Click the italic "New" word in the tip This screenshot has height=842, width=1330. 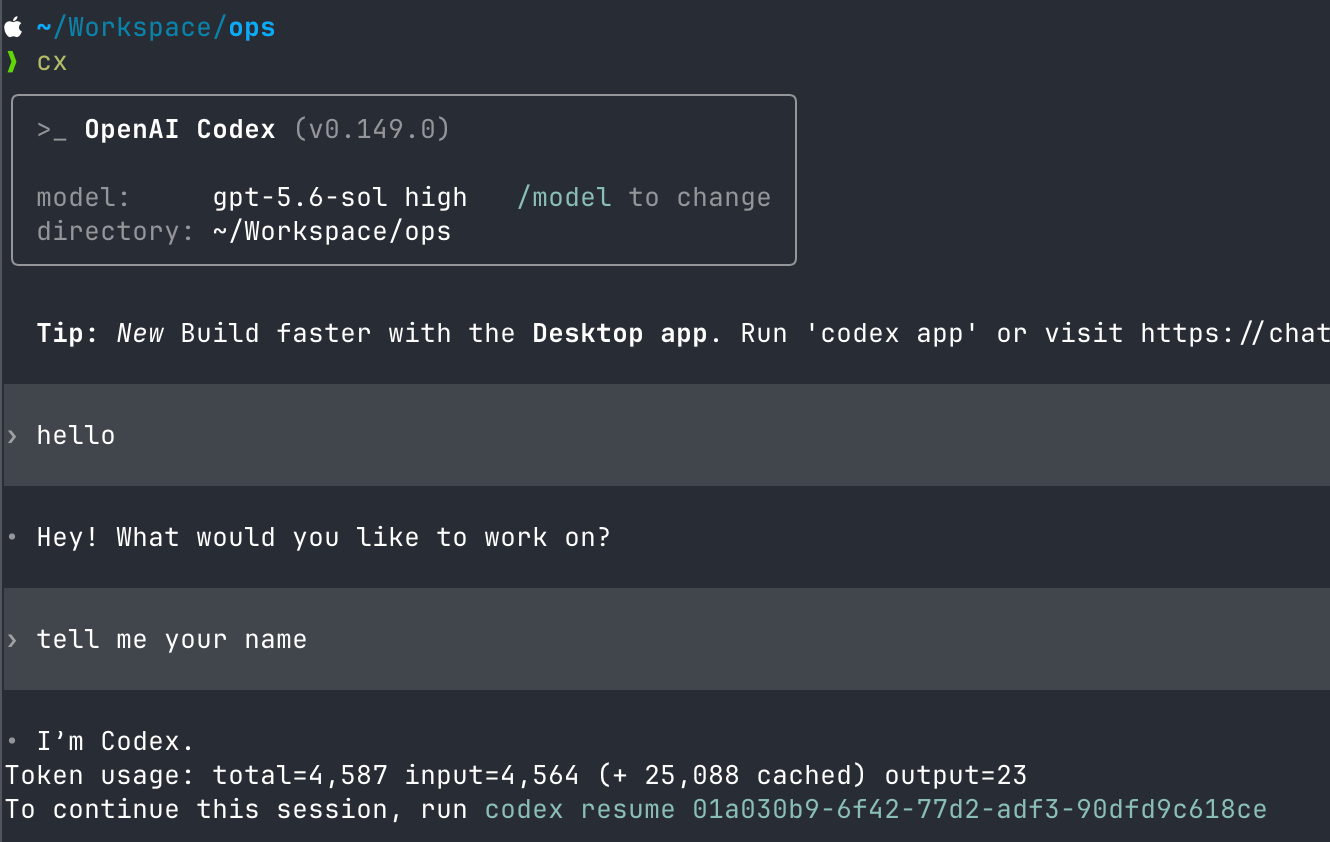coord(140,333)
